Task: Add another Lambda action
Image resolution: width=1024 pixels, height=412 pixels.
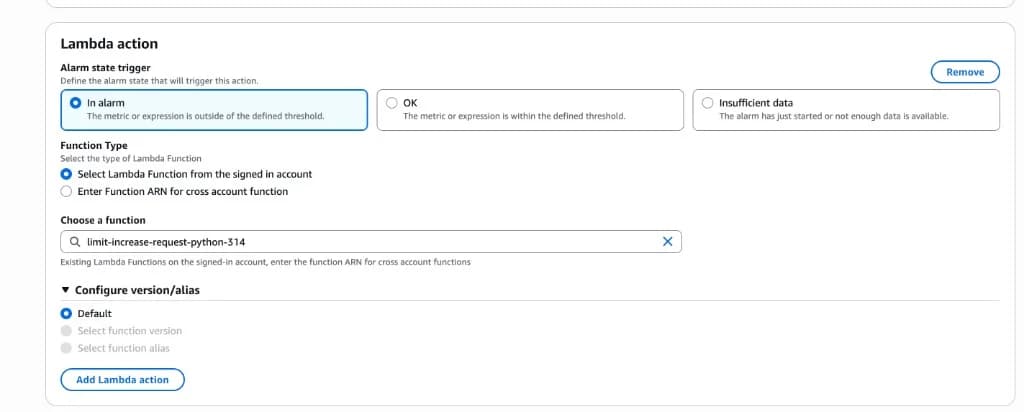Action: 122,379
